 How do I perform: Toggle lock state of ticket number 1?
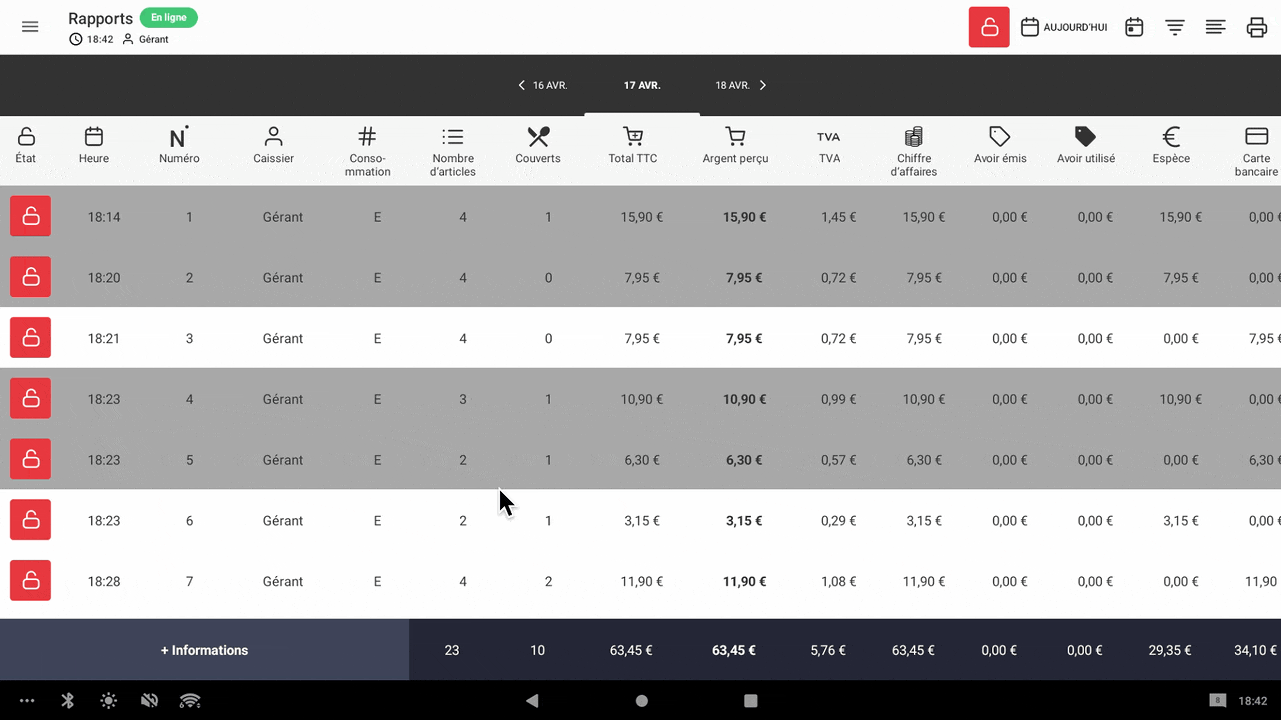30,217
